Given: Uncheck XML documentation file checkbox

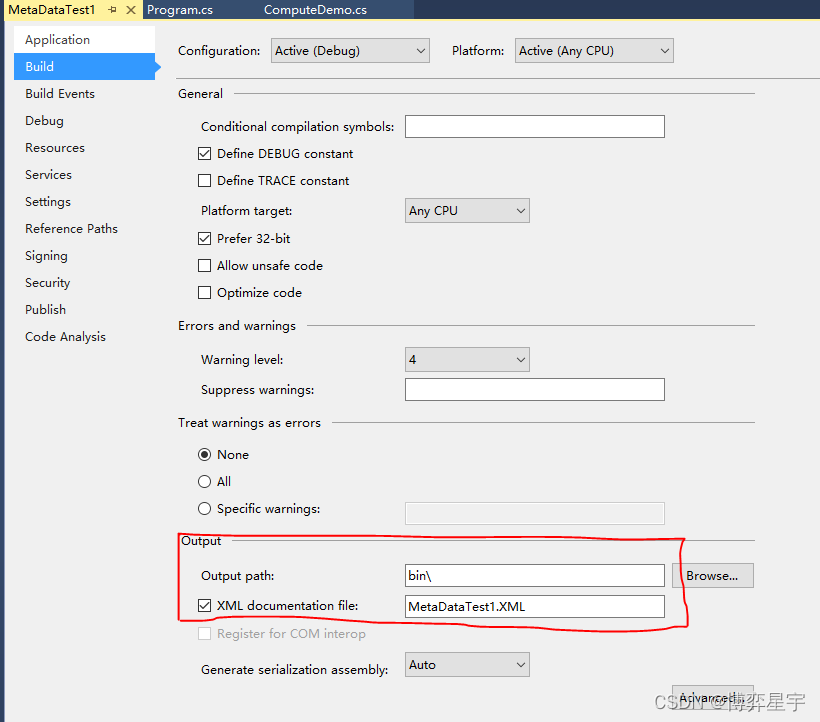Looking at the screenshot, I should point(205,606).
